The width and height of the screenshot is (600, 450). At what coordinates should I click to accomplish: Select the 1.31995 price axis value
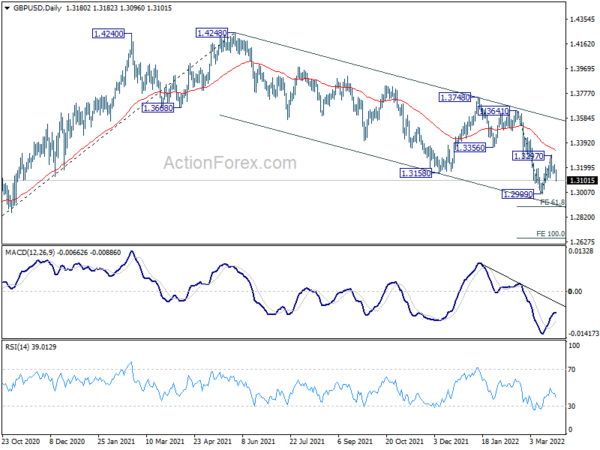point(582,168)
